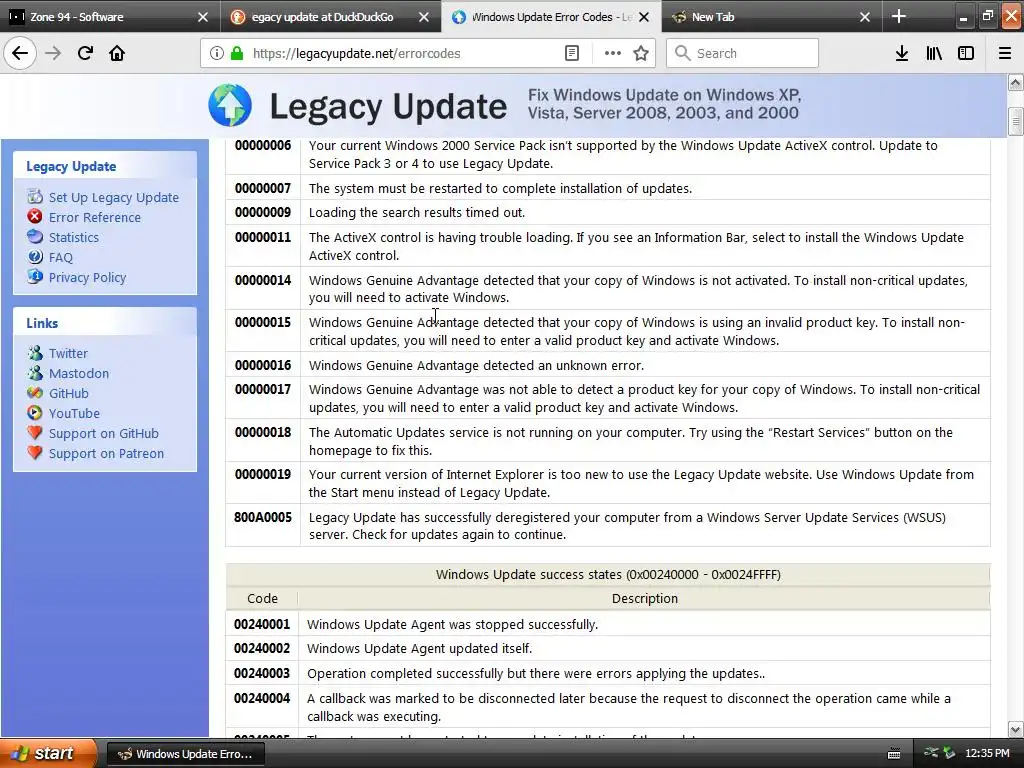Click success code 00240001

(x=262, y=624)
